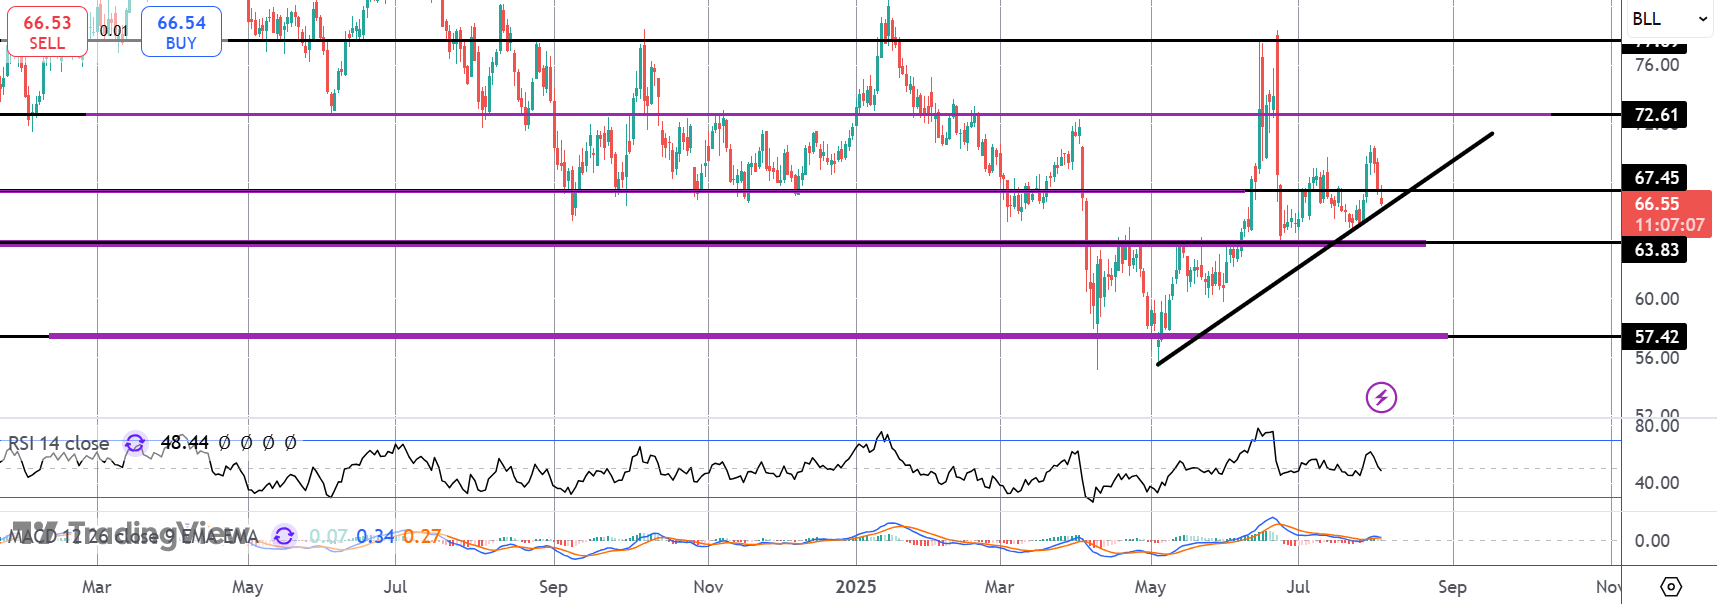Viewport: 1717px width, 604px height.
Task: Click the MACD indicator refresh icon
Action: click(x=284, y=537)
